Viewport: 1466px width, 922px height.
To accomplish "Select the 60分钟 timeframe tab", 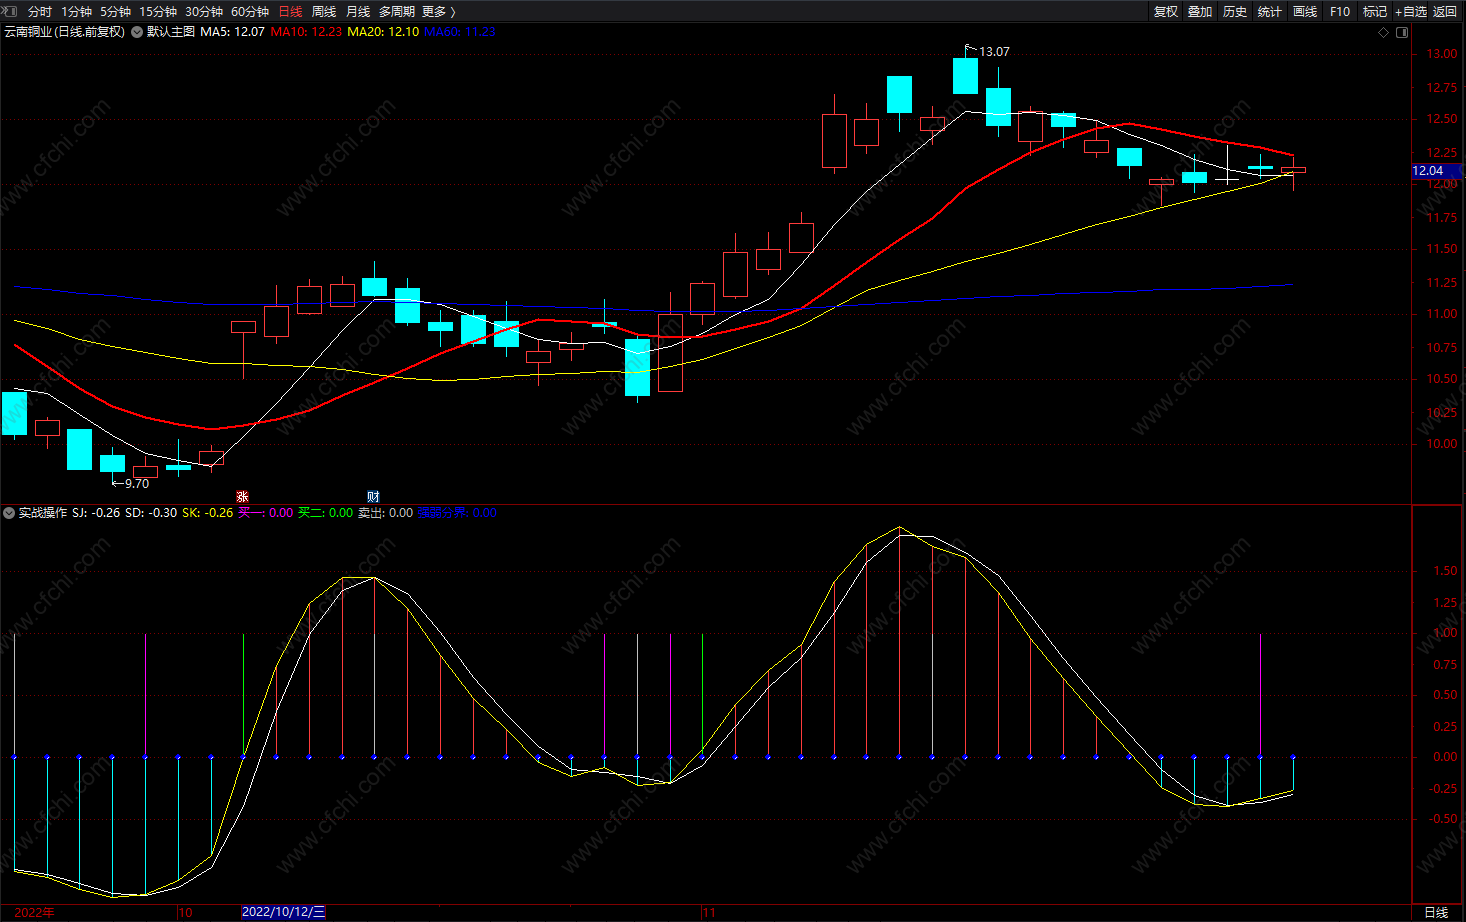I will coord(250,12).
